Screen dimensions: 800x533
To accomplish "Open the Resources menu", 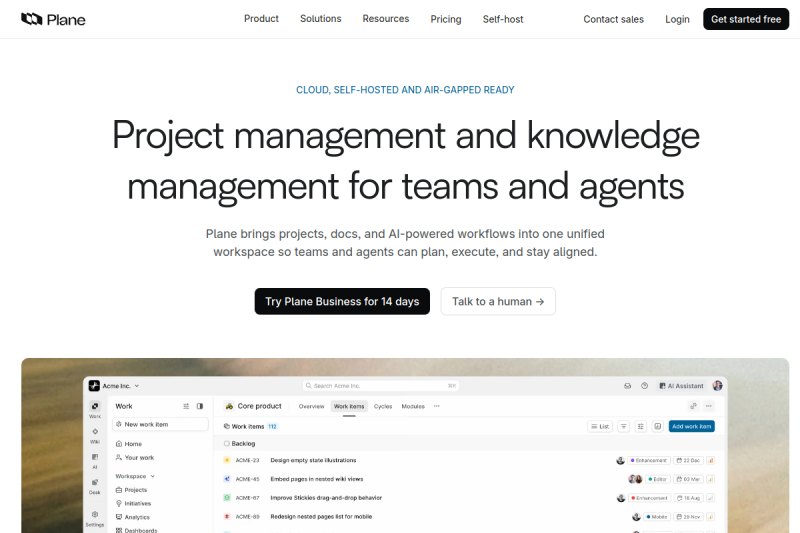I will 386,19.
